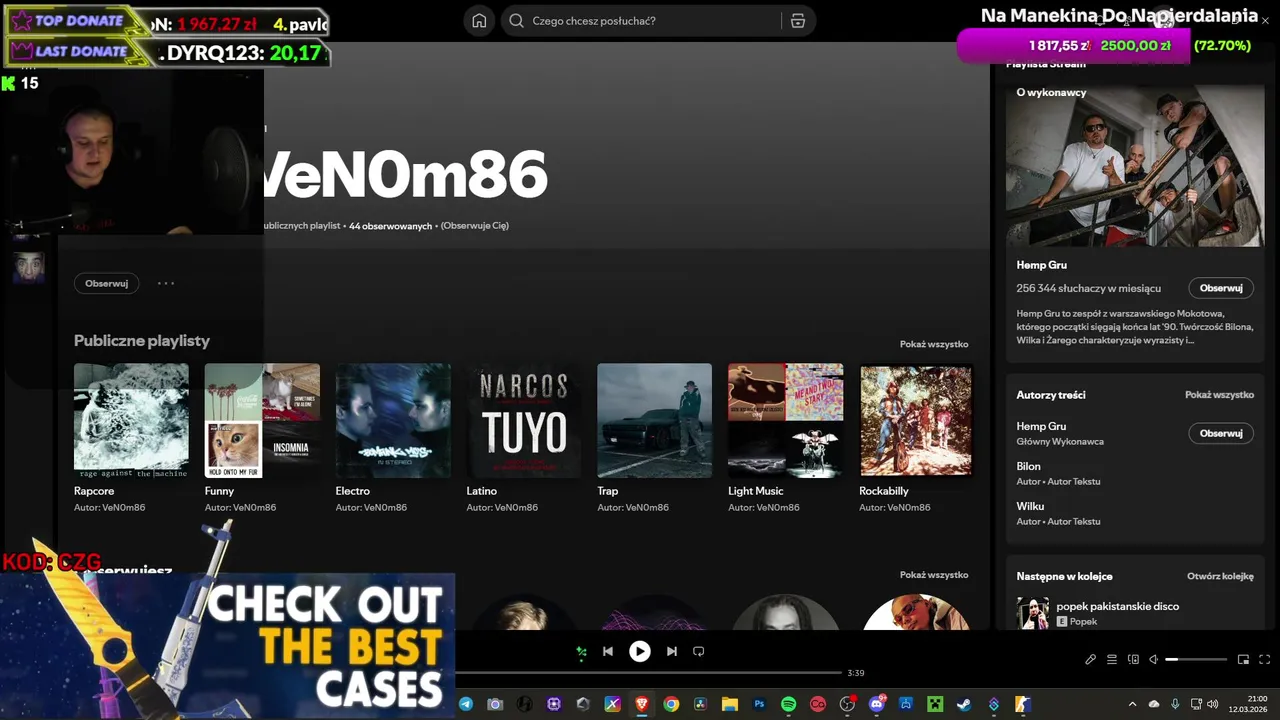Toggle smart shuffle in player bar
Viewport: 1280px width, 720px height.
pos(581,652)
